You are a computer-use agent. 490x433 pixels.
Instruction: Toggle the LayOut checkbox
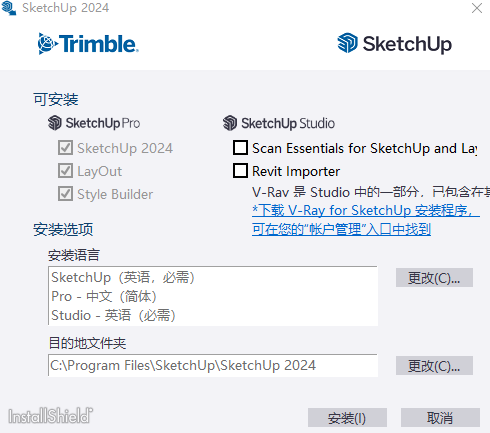(65, 171)
